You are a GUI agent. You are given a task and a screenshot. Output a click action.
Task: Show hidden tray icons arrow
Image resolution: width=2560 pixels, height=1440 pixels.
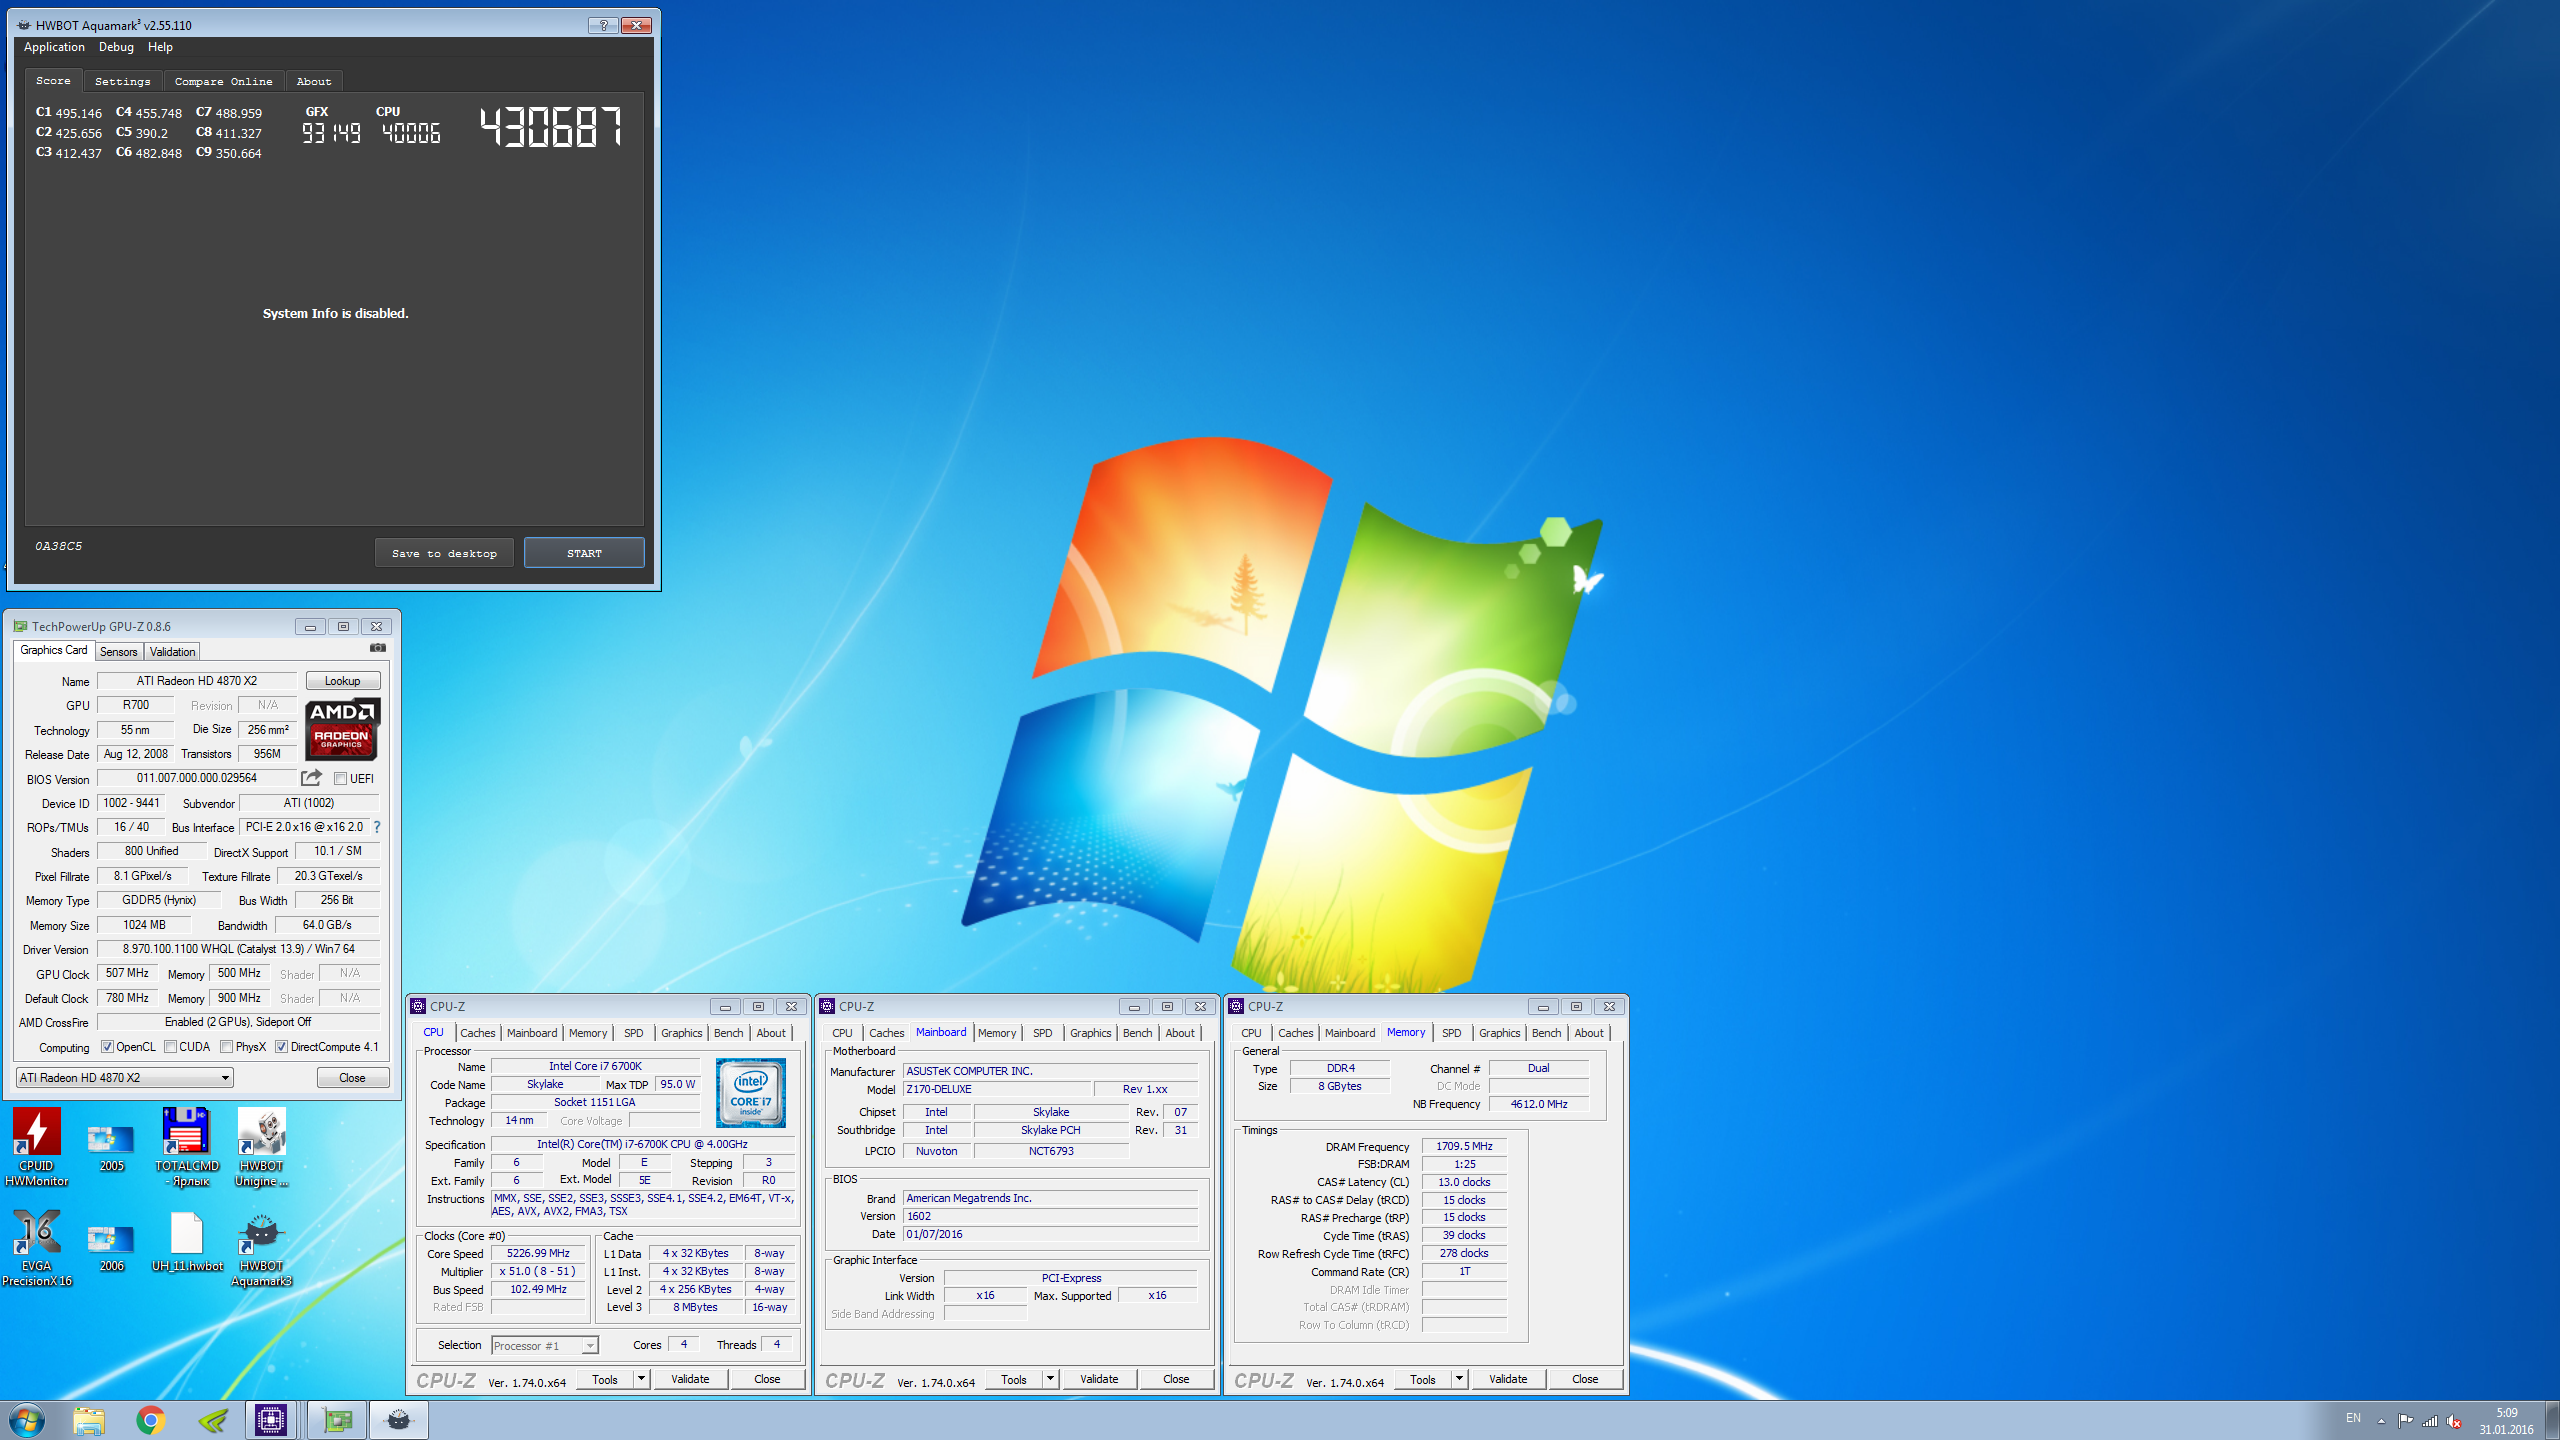click(x=2381, y=1421)
